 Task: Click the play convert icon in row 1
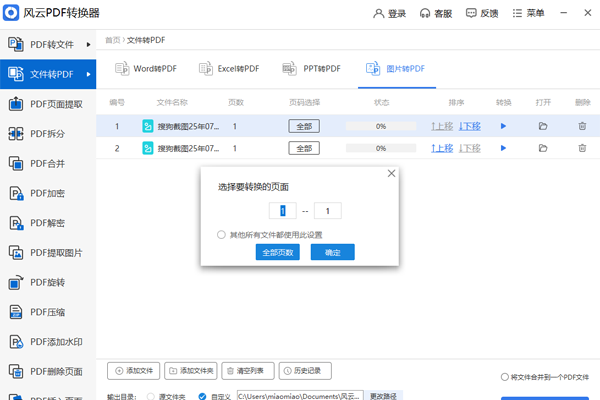[504, 126]
